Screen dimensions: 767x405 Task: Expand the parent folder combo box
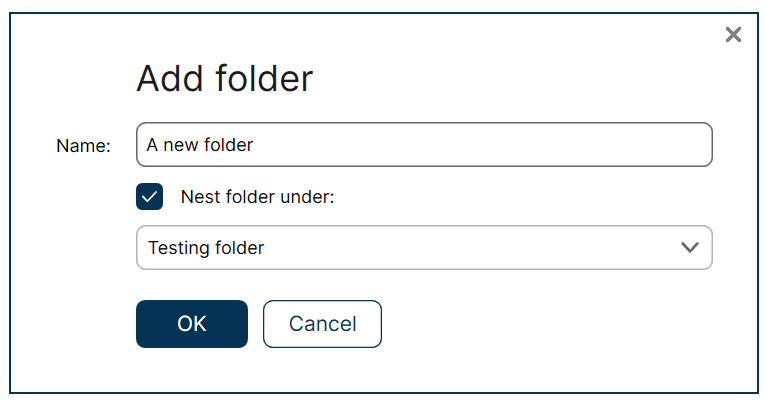coord(424,248)
